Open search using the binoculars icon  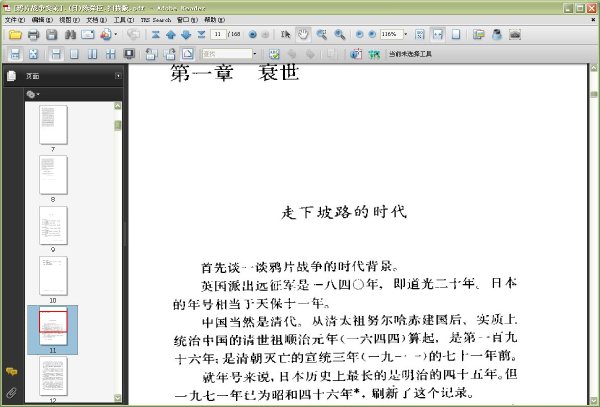70,35
